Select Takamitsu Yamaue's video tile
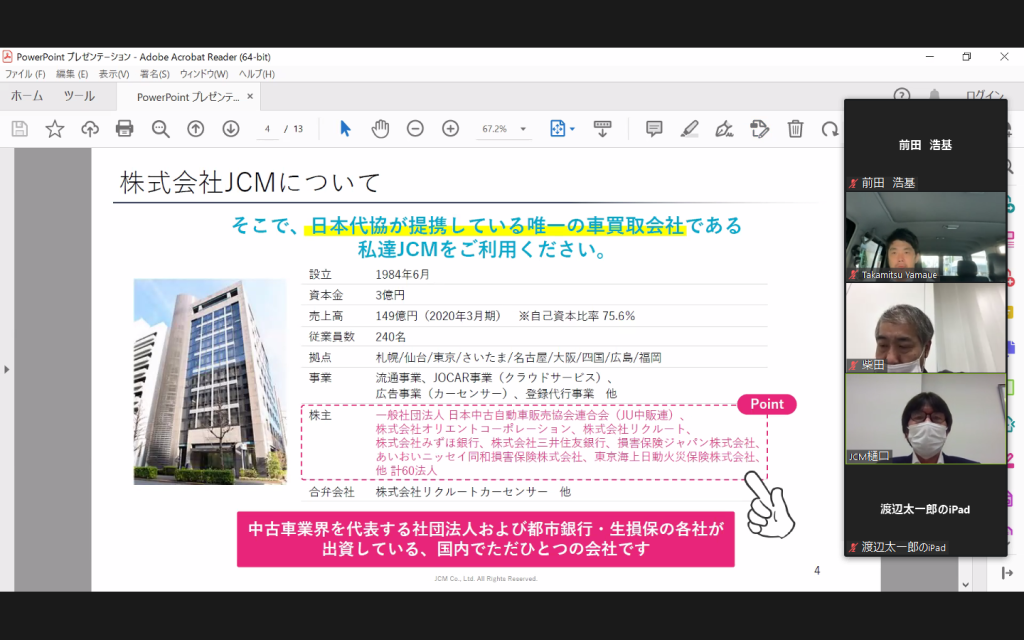The image size is (1024, 640). (925, 236)
